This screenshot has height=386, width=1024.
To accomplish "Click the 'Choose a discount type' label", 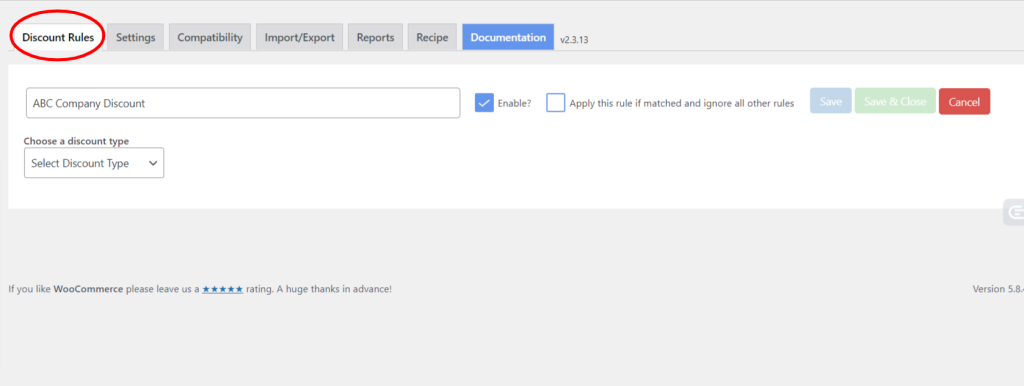I will (76, 141).
